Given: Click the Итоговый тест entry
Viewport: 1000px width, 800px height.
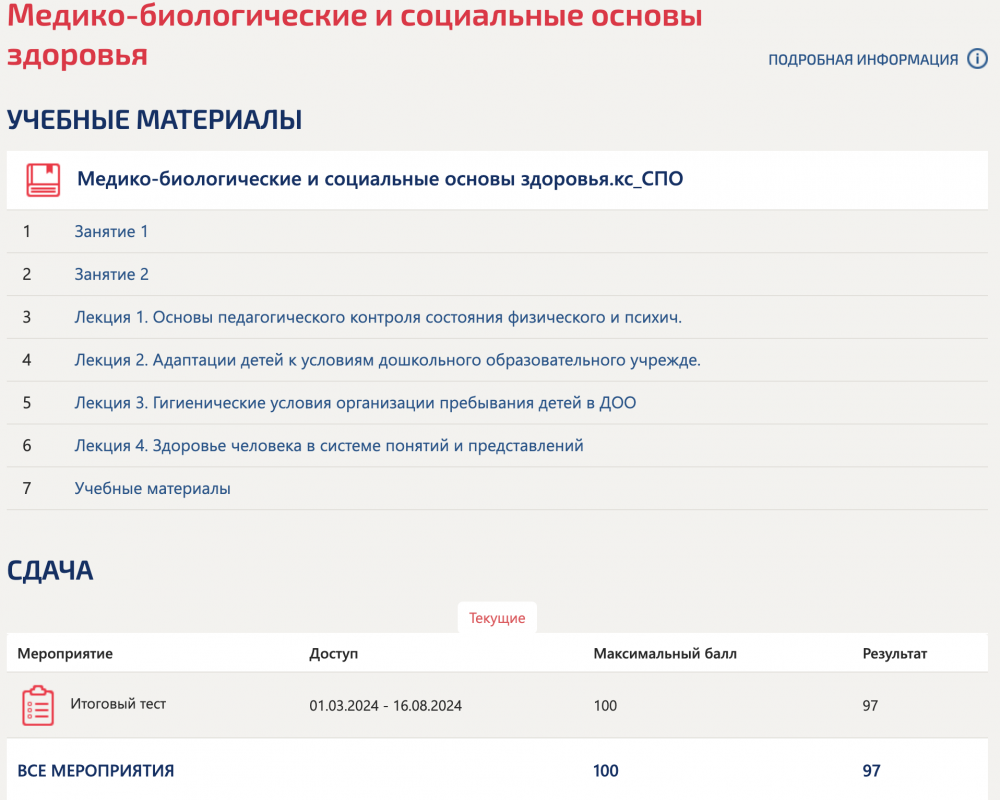Looking at the screenshot, I should tap(118, 704).
